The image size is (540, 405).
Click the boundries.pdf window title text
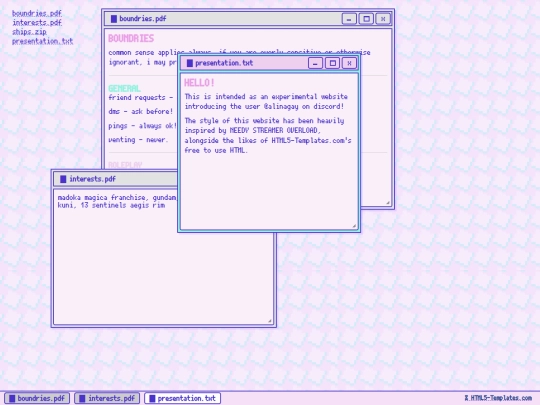pos(143,19)
